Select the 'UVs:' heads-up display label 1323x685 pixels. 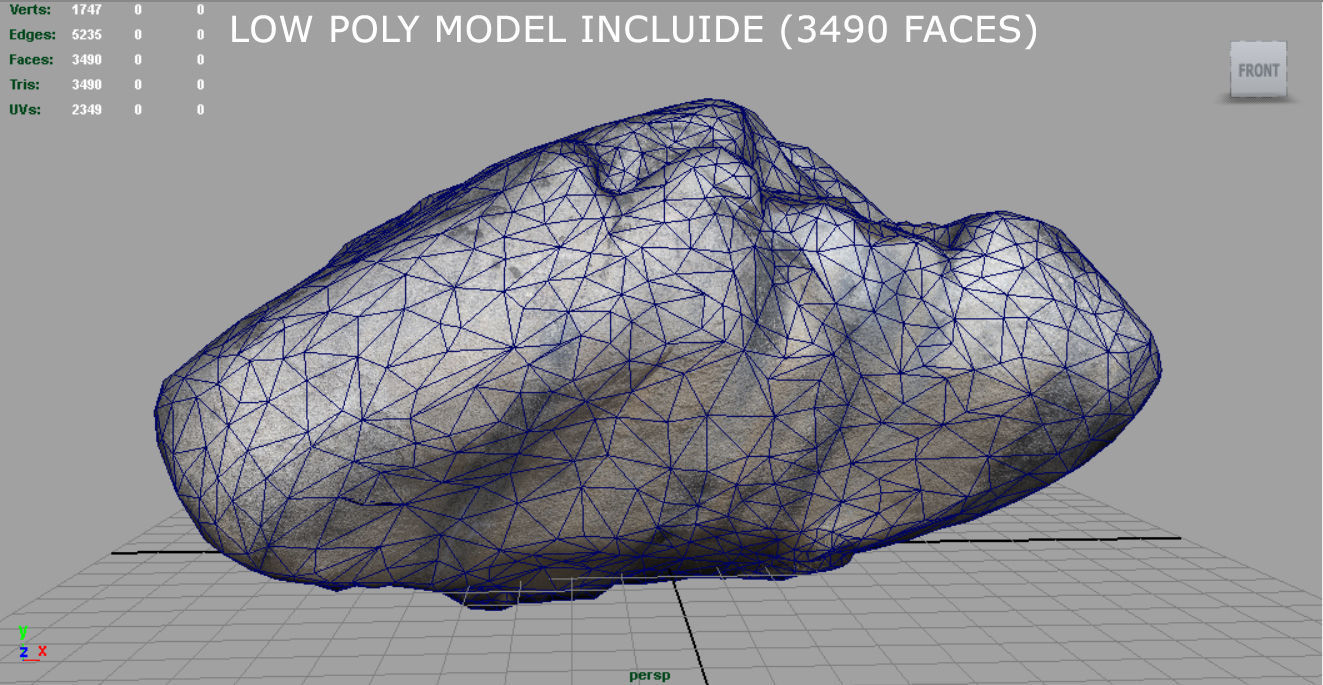[x=25, y=109]
